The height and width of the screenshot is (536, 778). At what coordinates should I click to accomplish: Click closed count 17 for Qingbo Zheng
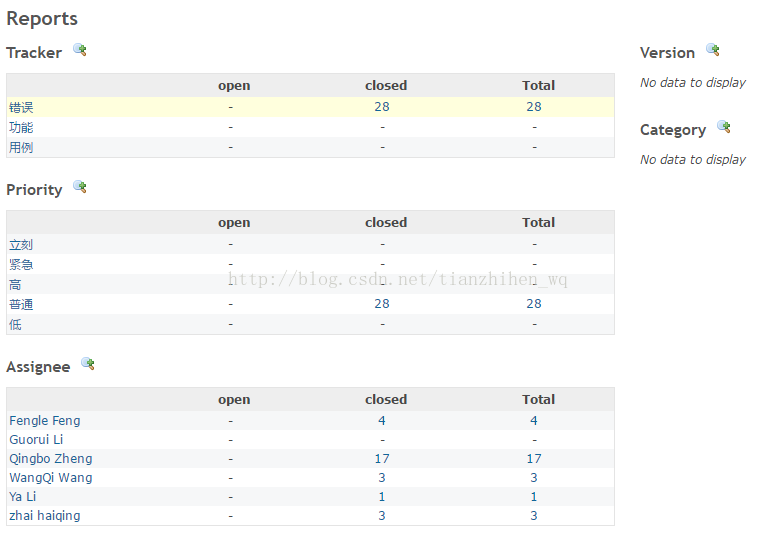pyautogui.click(x=382, y=459)
